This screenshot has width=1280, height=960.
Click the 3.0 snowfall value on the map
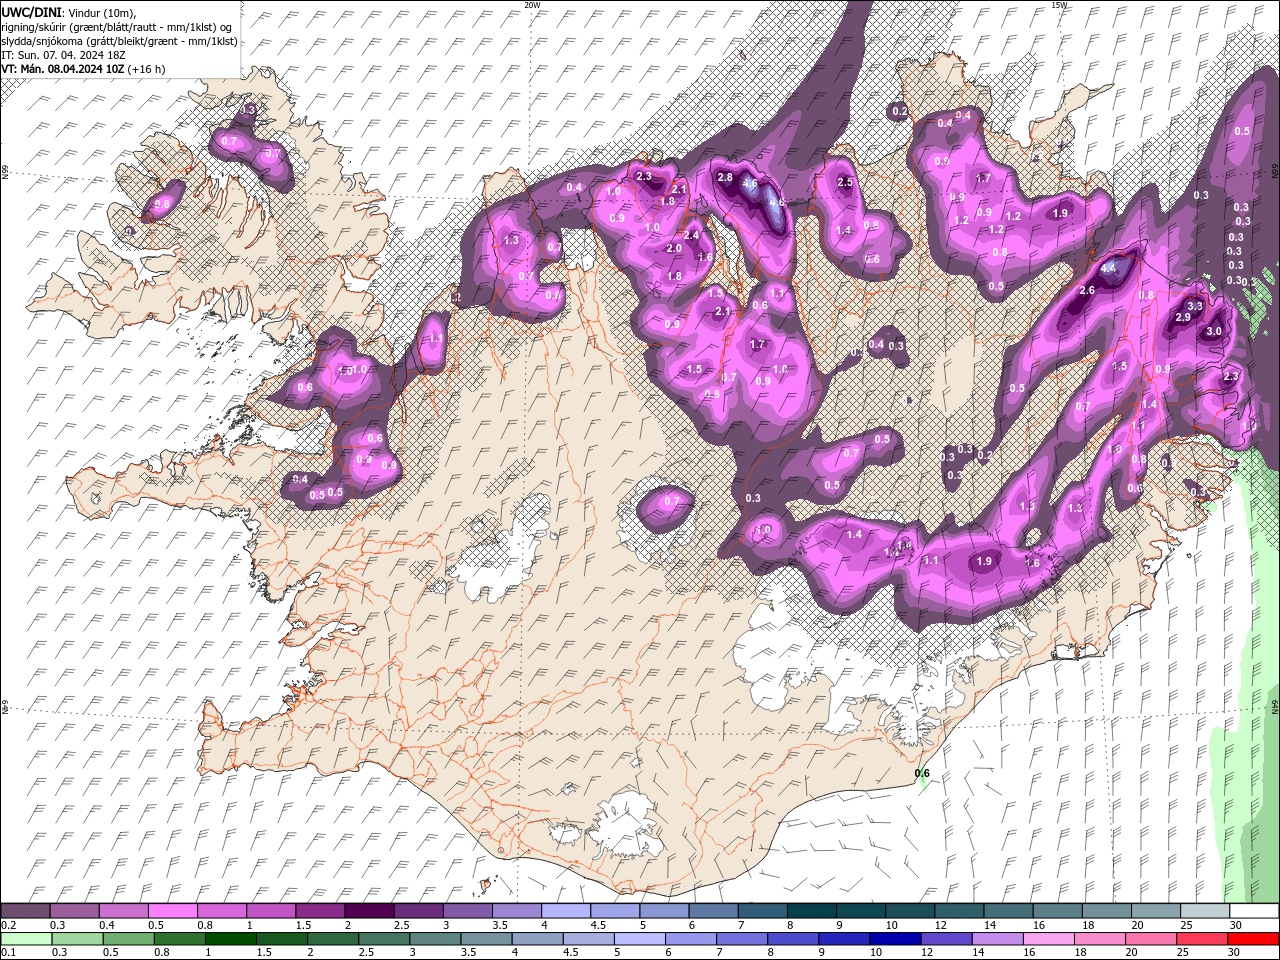point(1214,331)
